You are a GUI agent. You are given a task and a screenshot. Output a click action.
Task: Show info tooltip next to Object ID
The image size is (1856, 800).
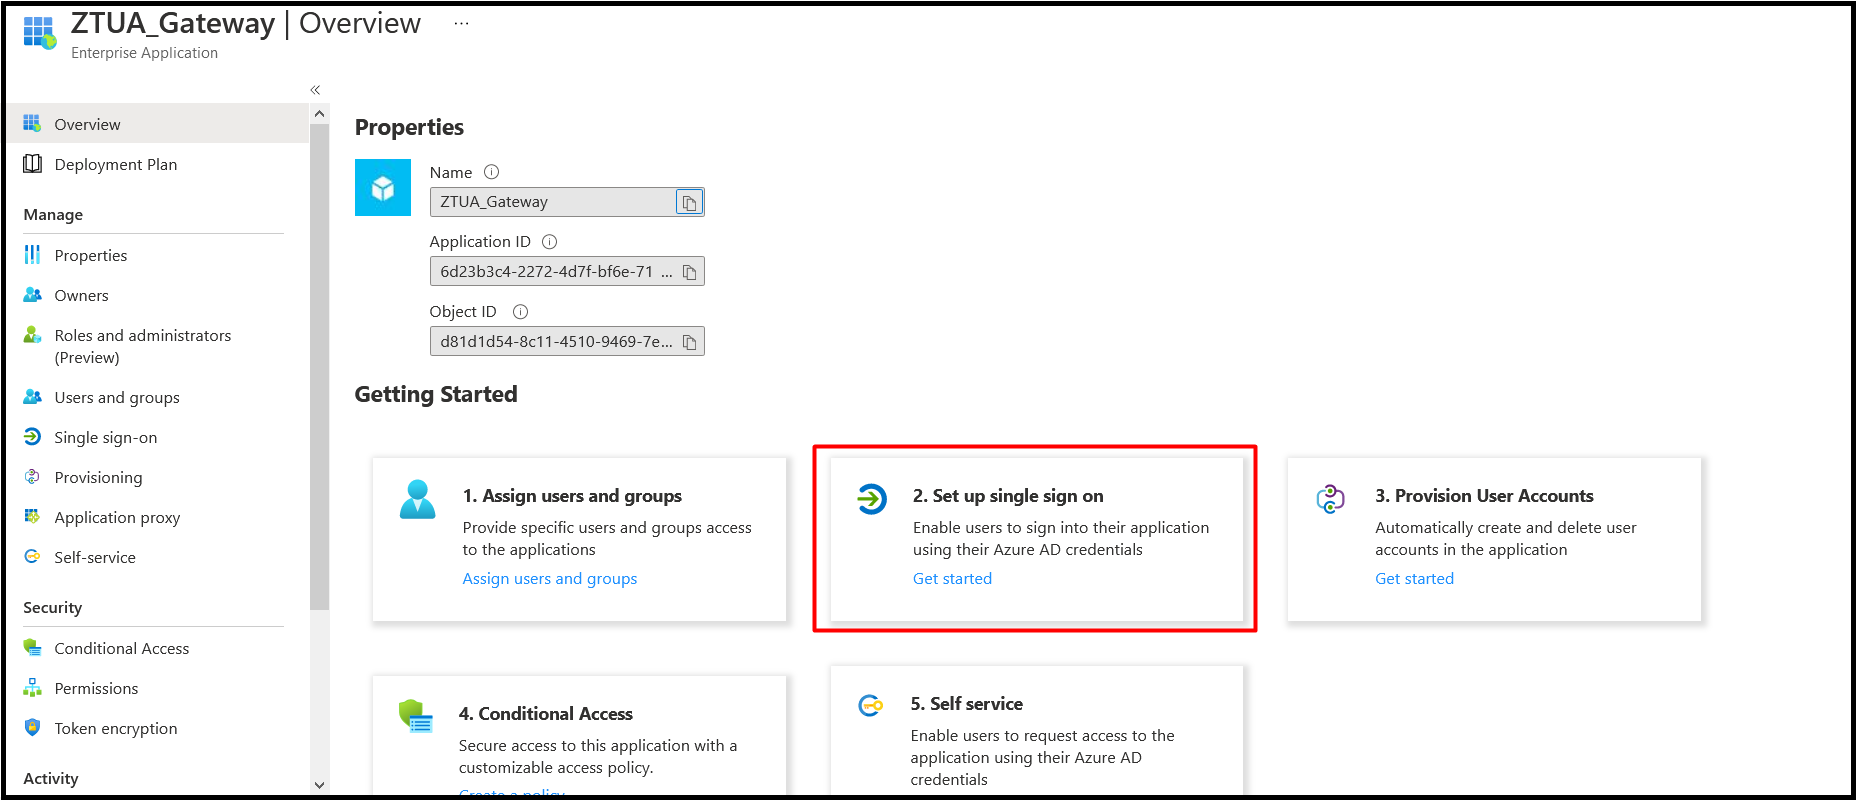coord(520,312)
